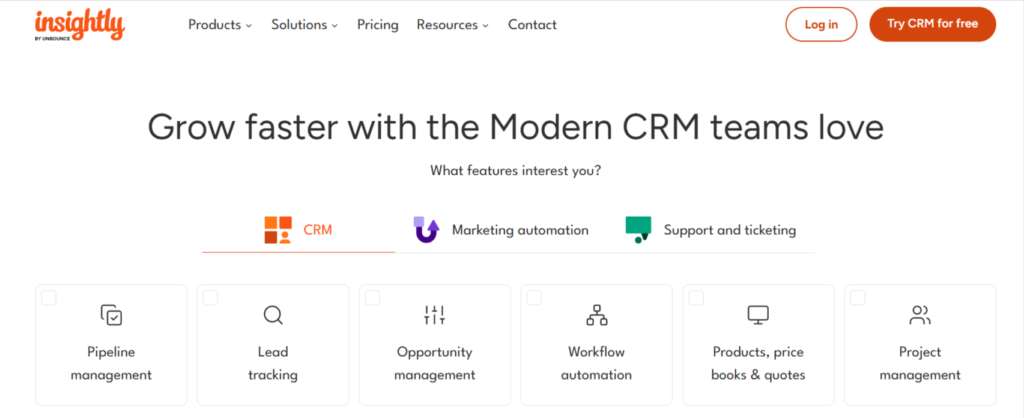Check the Lead tracking checkbox

coord(210,298)
